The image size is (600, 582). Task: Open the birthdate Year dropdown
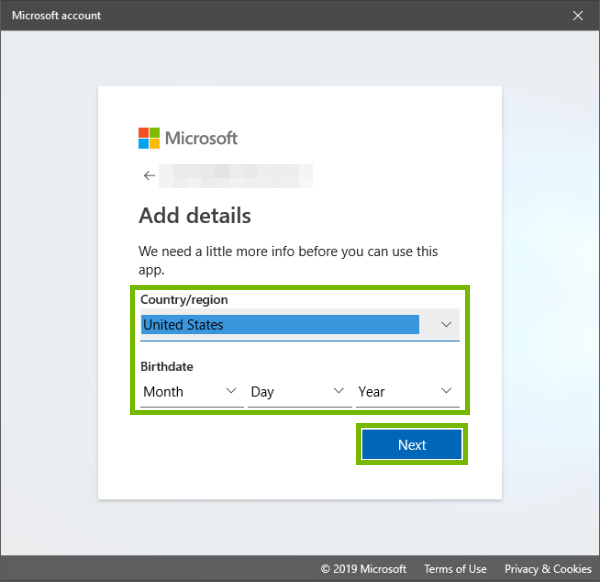(408, 392)
